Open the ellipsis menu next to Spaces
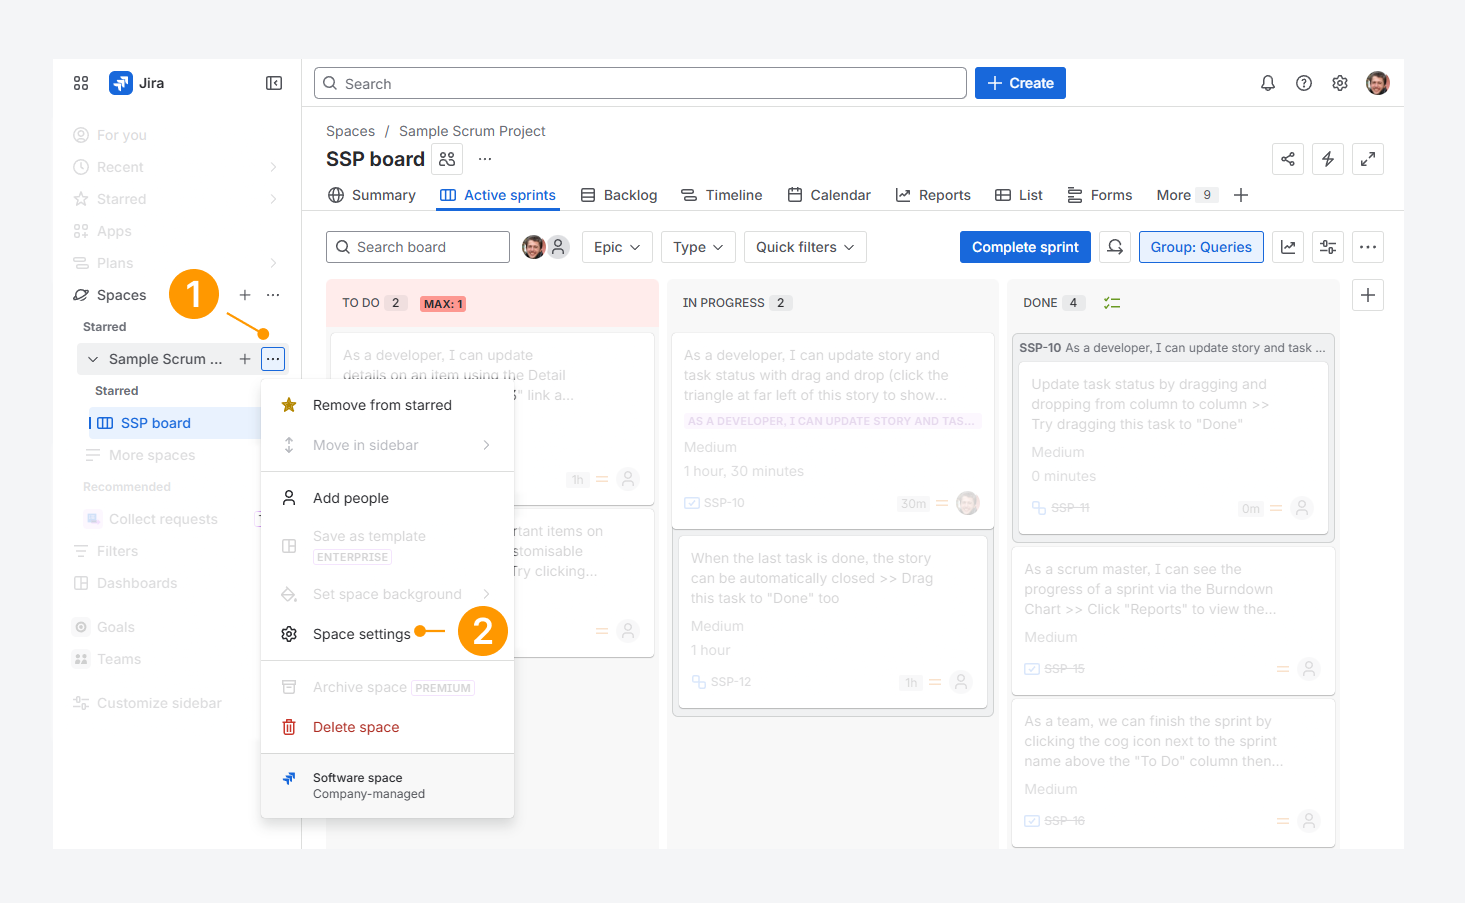The height and width of the screenshot is (903, 1465). 273,295
